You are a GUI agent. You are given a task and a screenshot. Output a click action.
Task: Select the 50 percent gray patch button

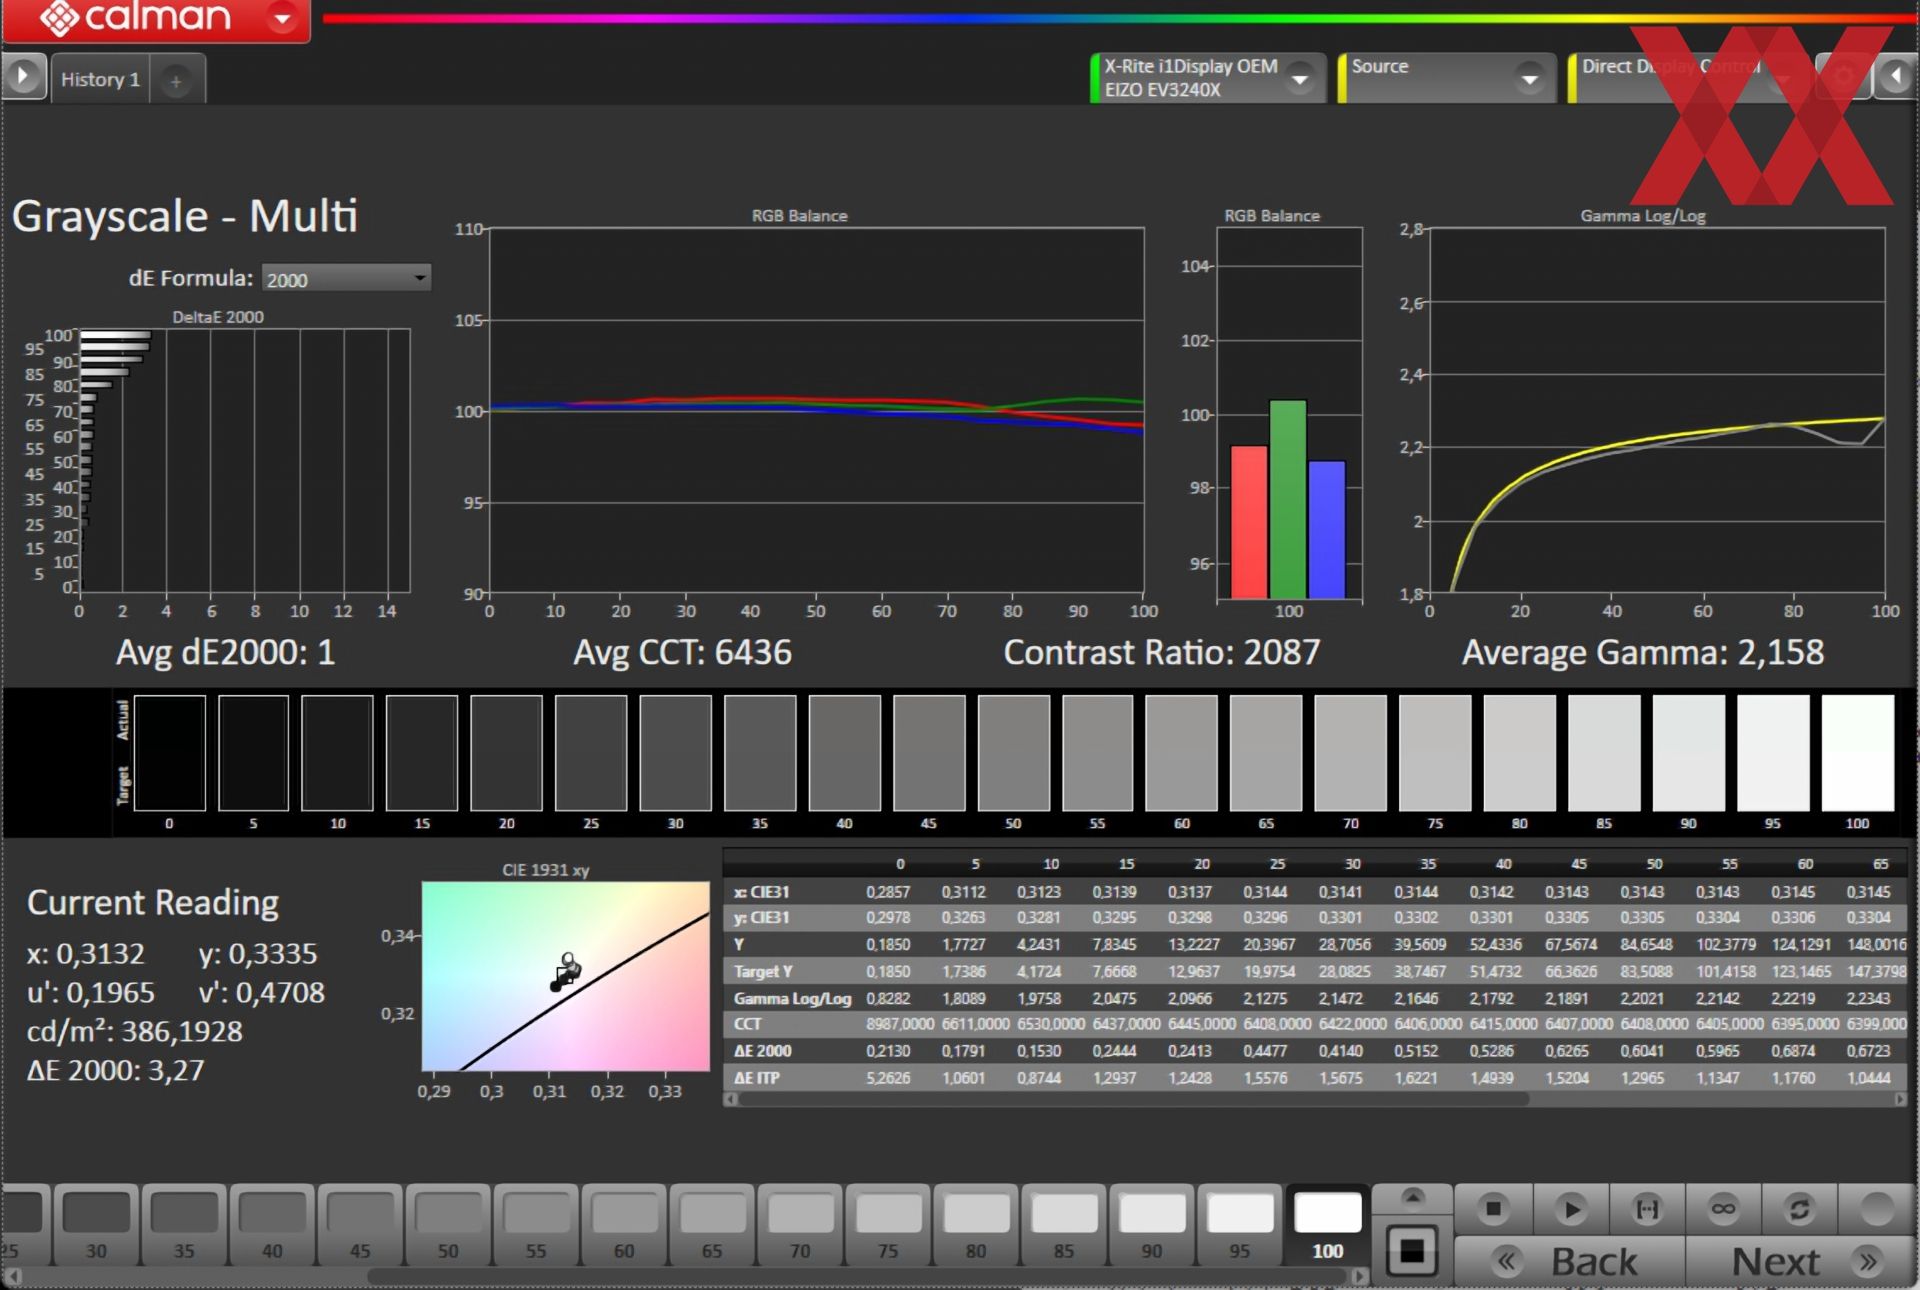[x=448, y=1226]
